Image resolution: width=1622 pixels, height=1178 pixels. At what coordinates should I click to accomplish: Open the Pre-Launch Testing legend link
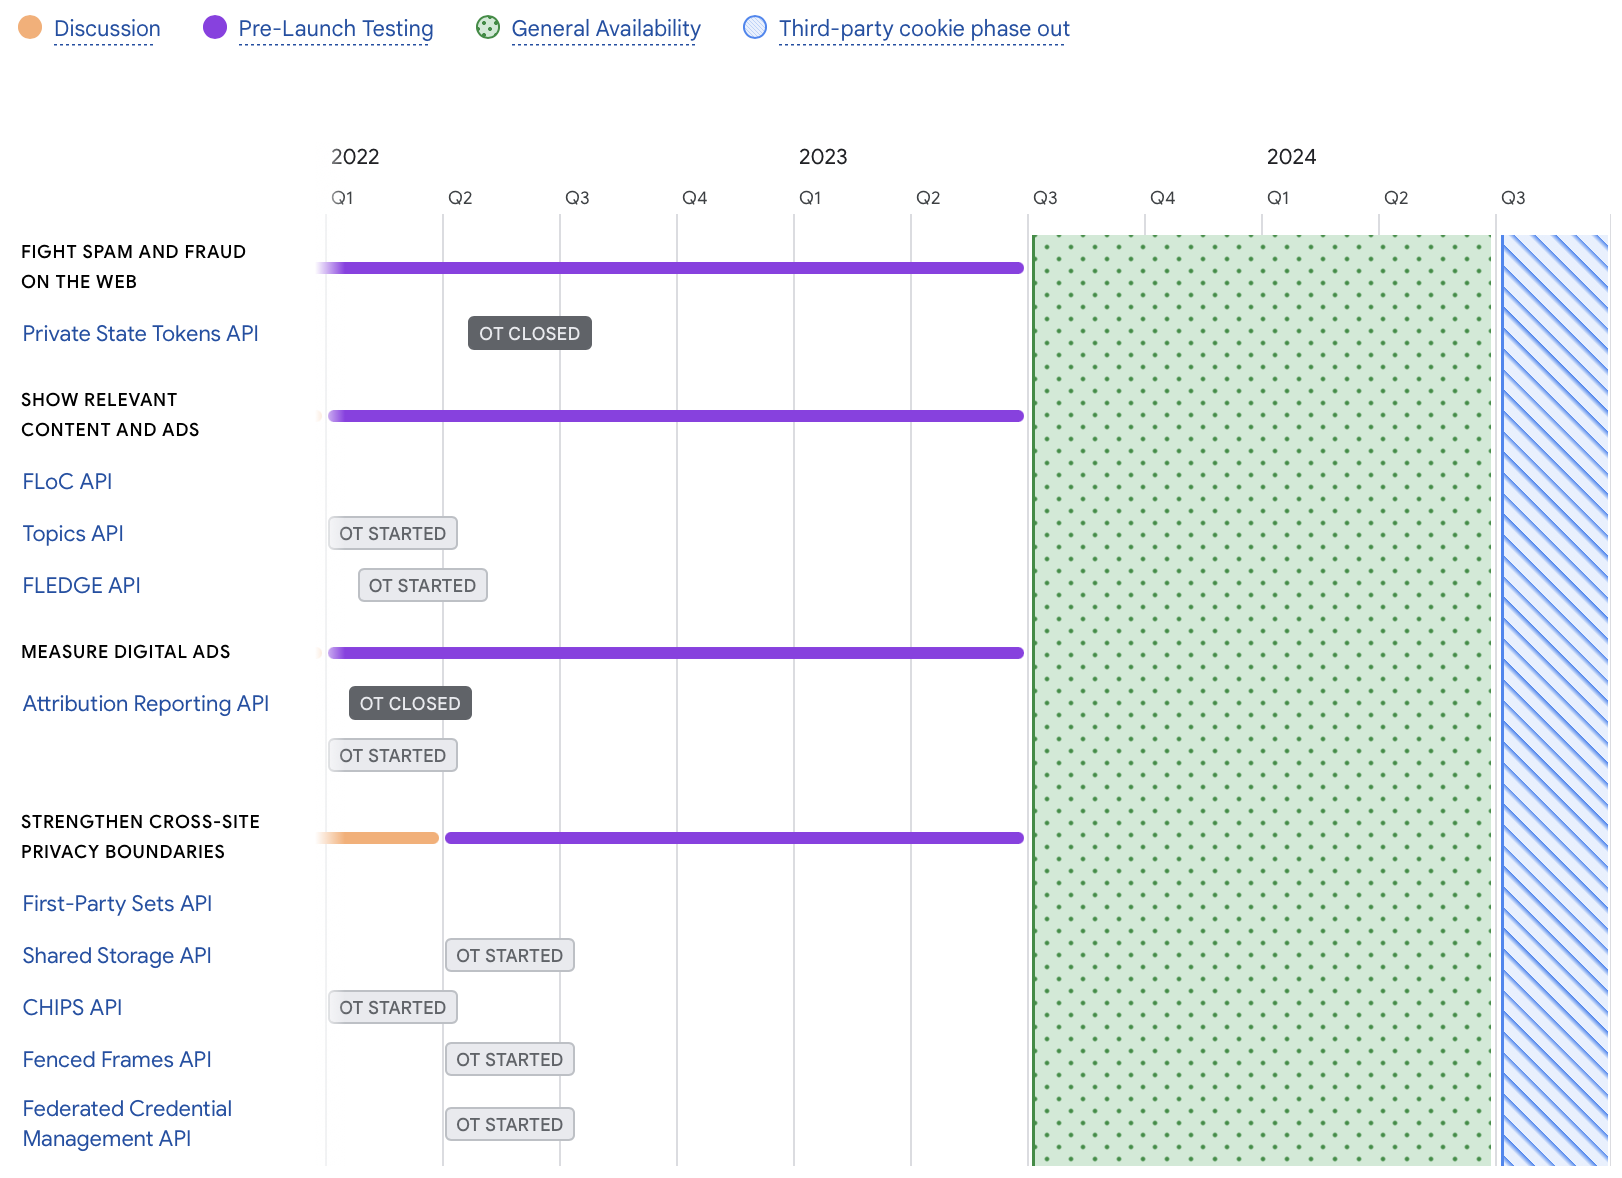[x=336, y=29]
